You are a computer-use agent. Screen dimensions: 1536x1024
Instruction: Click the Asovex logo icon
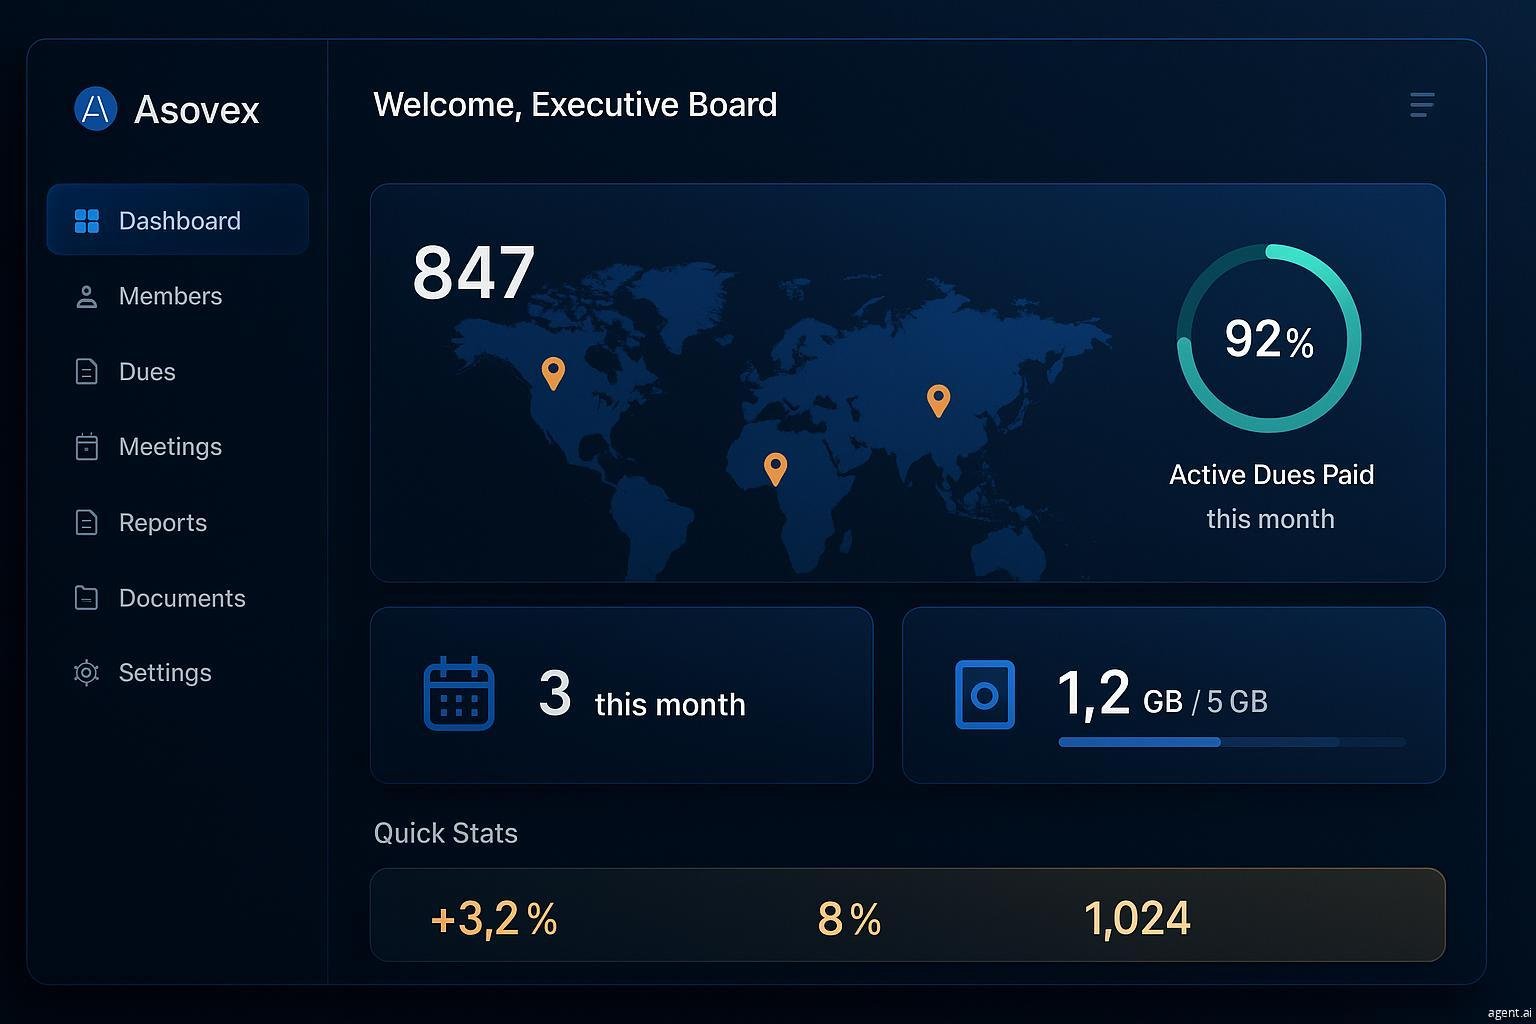[94, 108]
